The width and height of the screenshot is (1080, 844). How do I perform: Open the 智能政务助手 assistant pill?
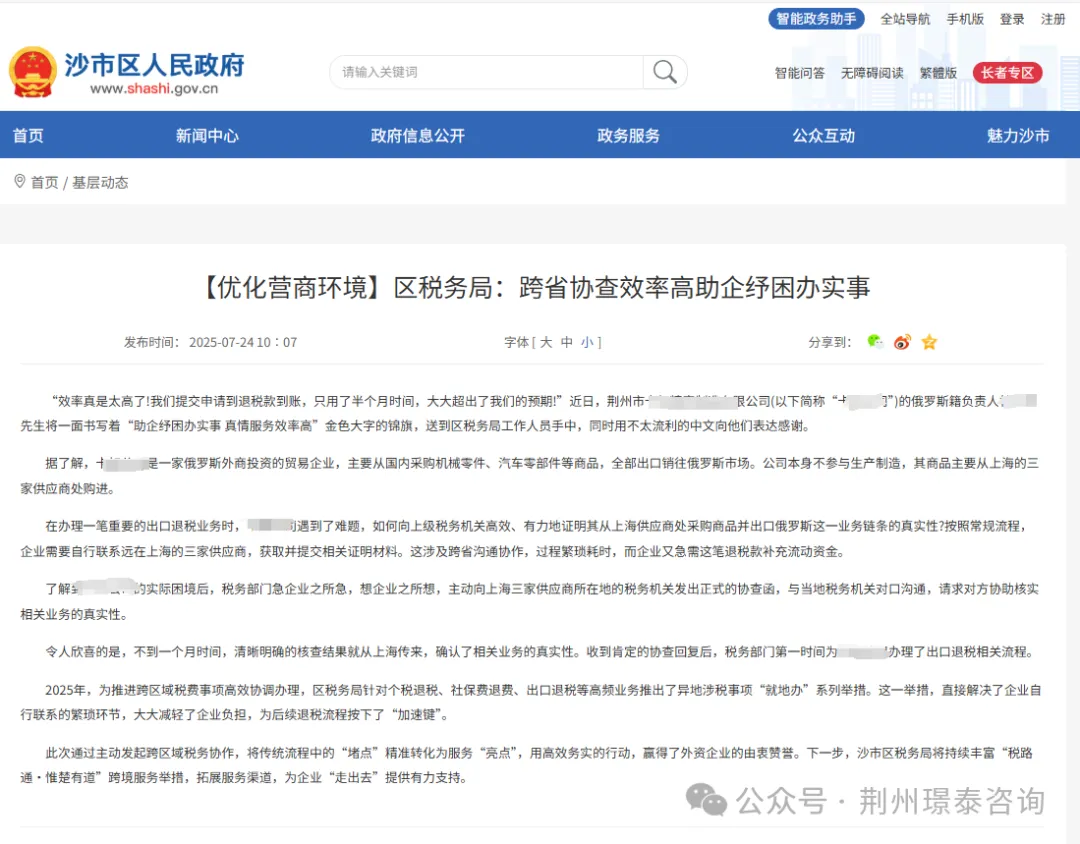815,19
